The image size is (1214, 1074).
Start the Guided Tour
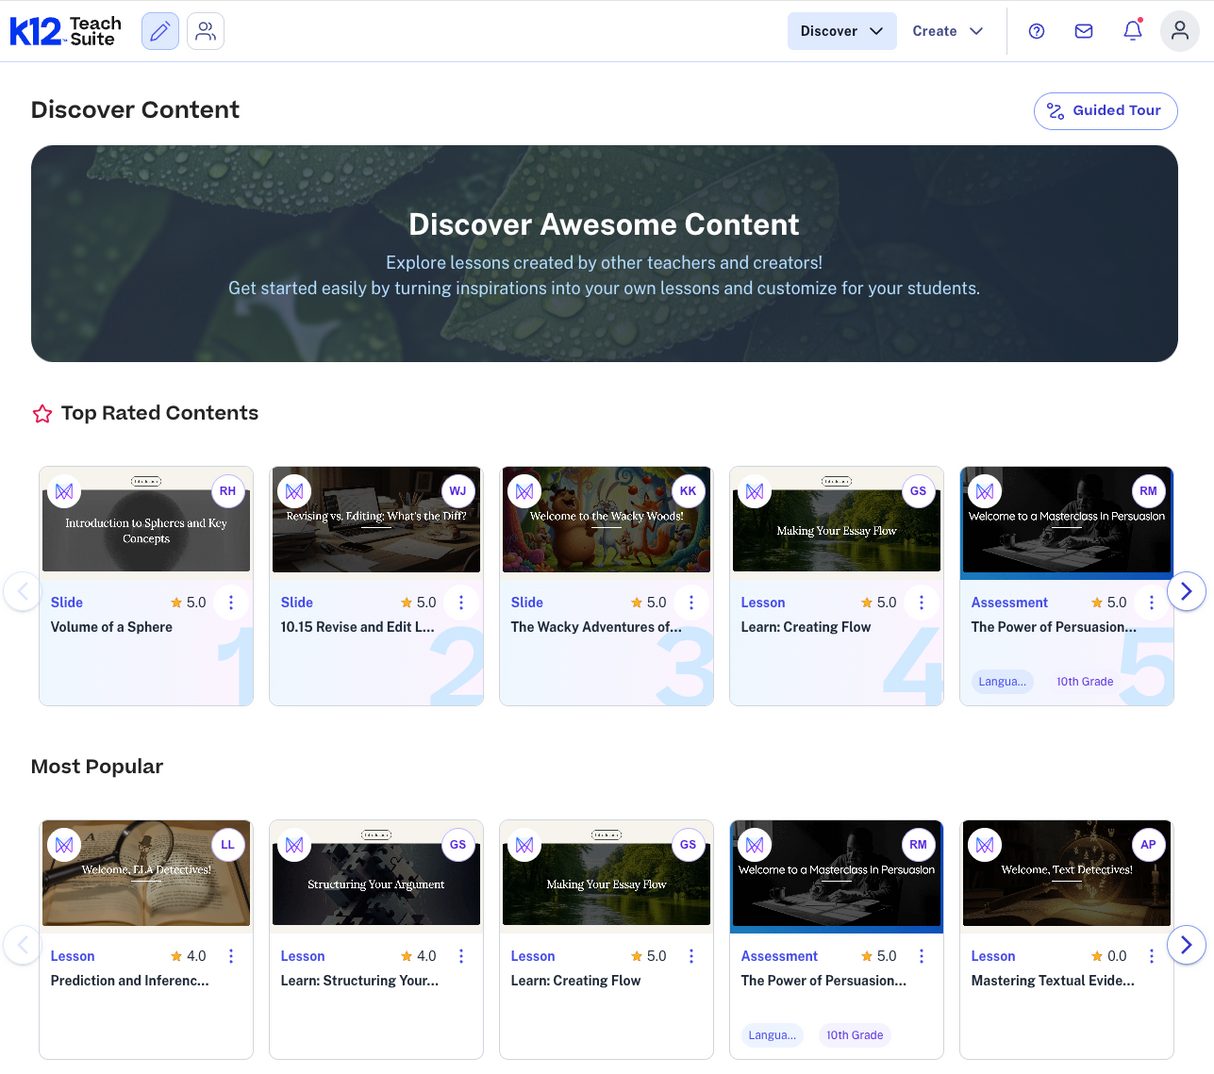1105,110
